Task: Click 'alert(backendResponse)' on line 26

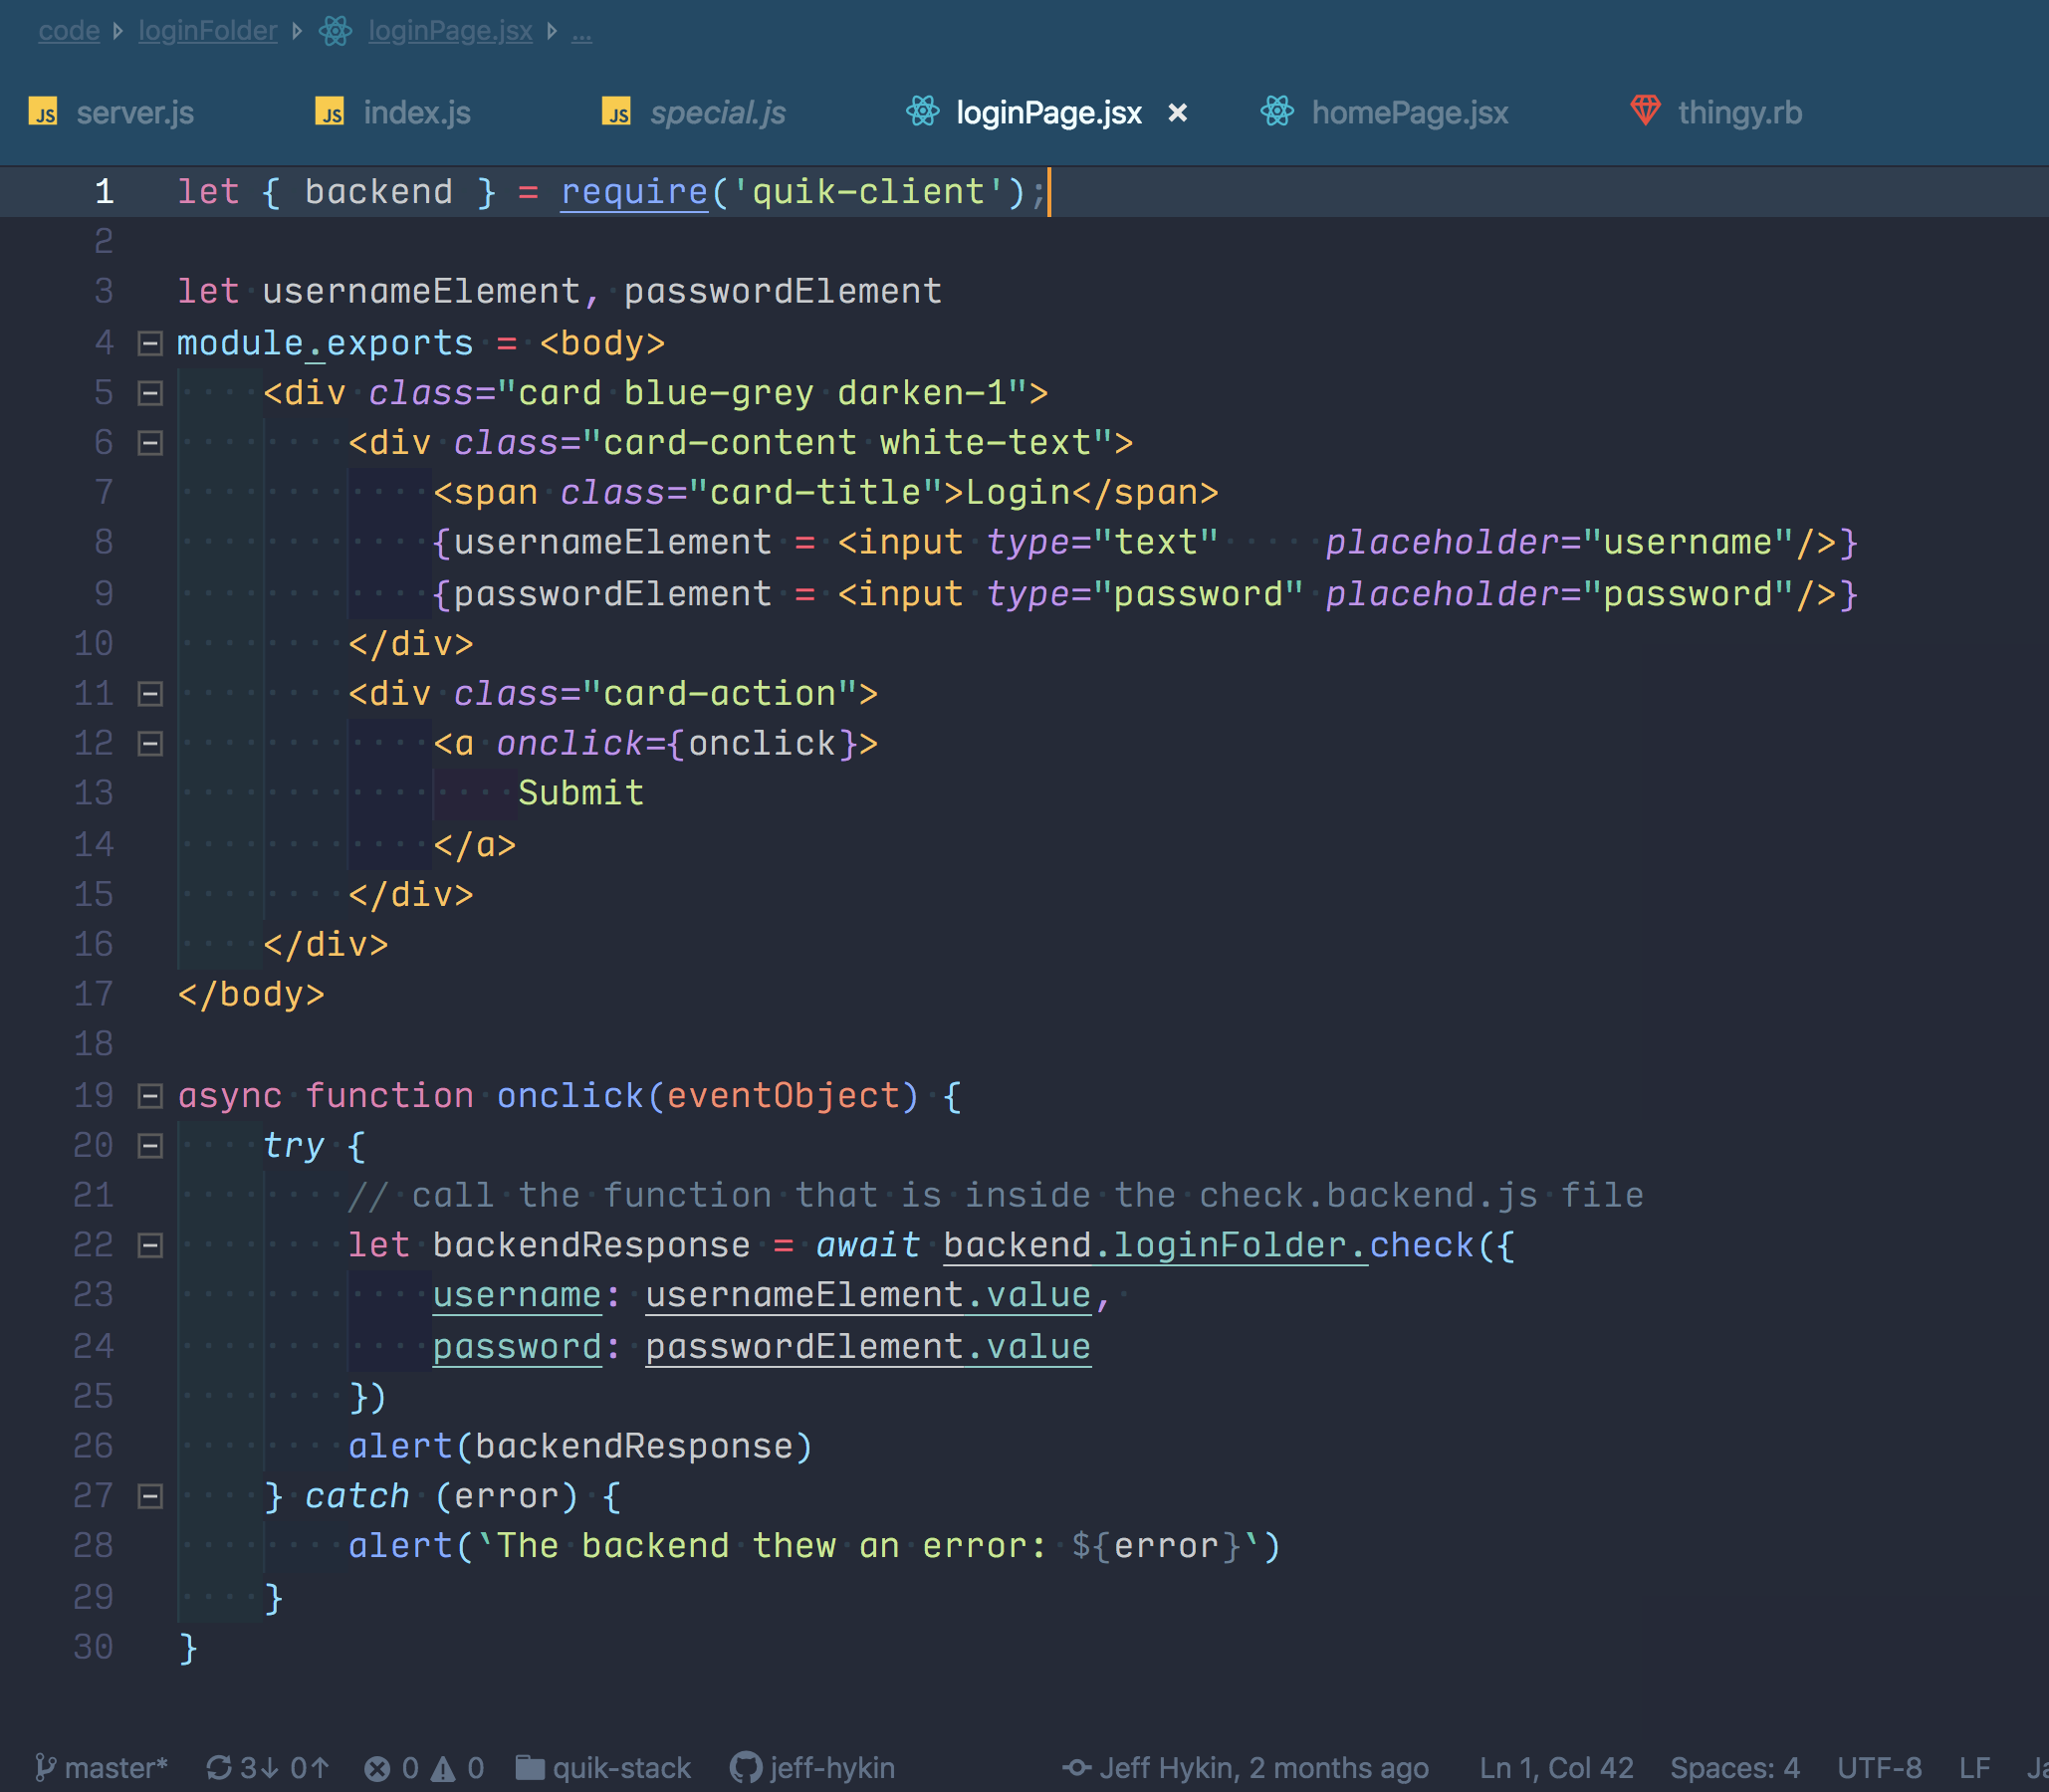Action: (581, 1447)
